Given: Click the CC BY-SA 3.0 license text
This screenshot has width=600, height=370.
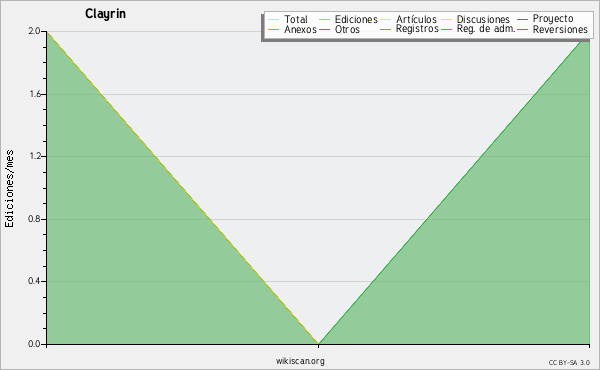Looking at the screenshot, I should click(x=569, y=362).
